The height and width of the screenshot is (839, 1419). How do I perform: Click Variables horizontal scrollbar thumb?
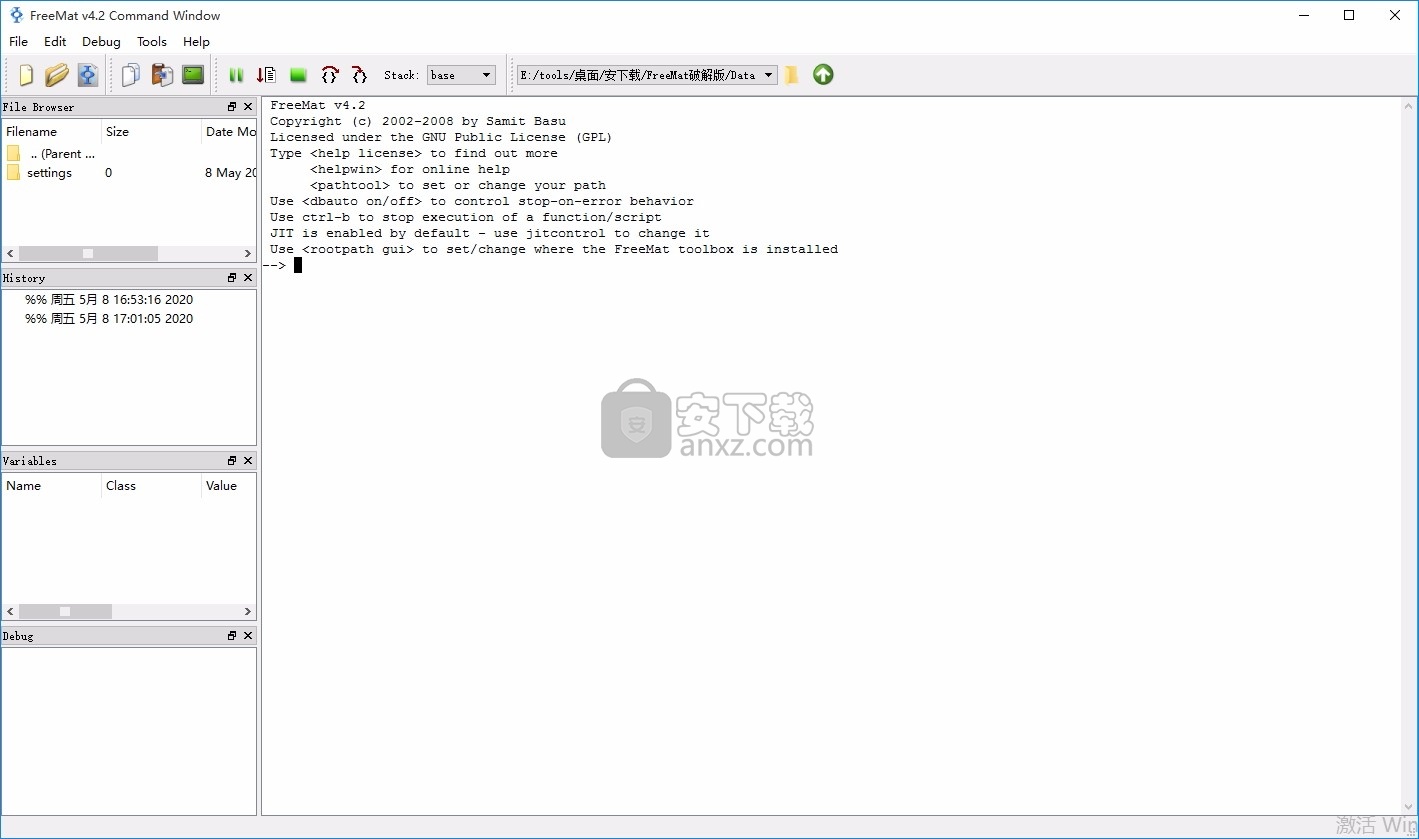point(65,611)
